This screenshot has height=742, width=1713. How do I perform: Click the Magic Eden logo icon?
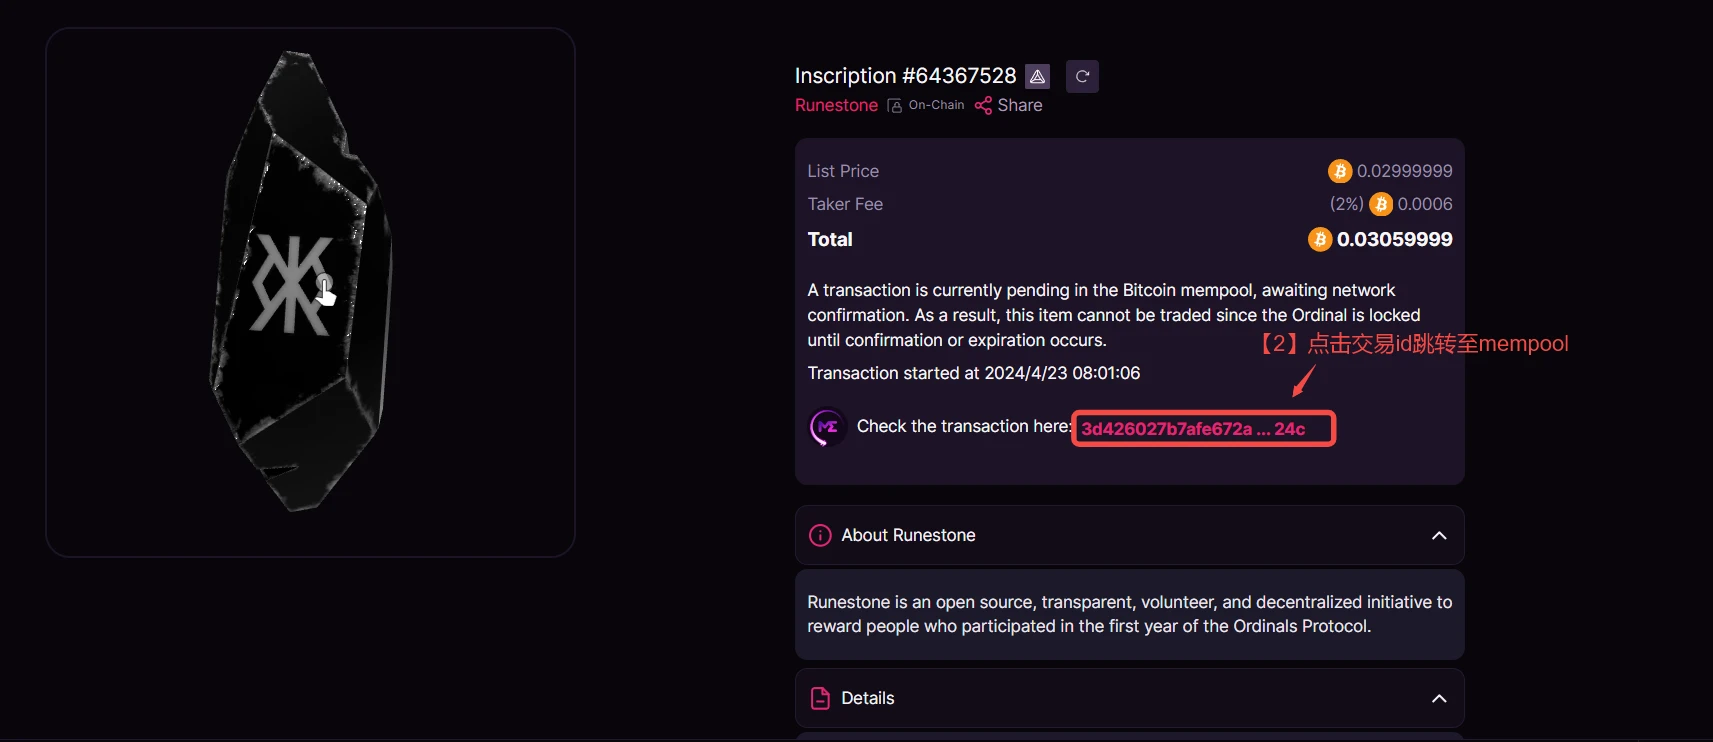point(827,427)
